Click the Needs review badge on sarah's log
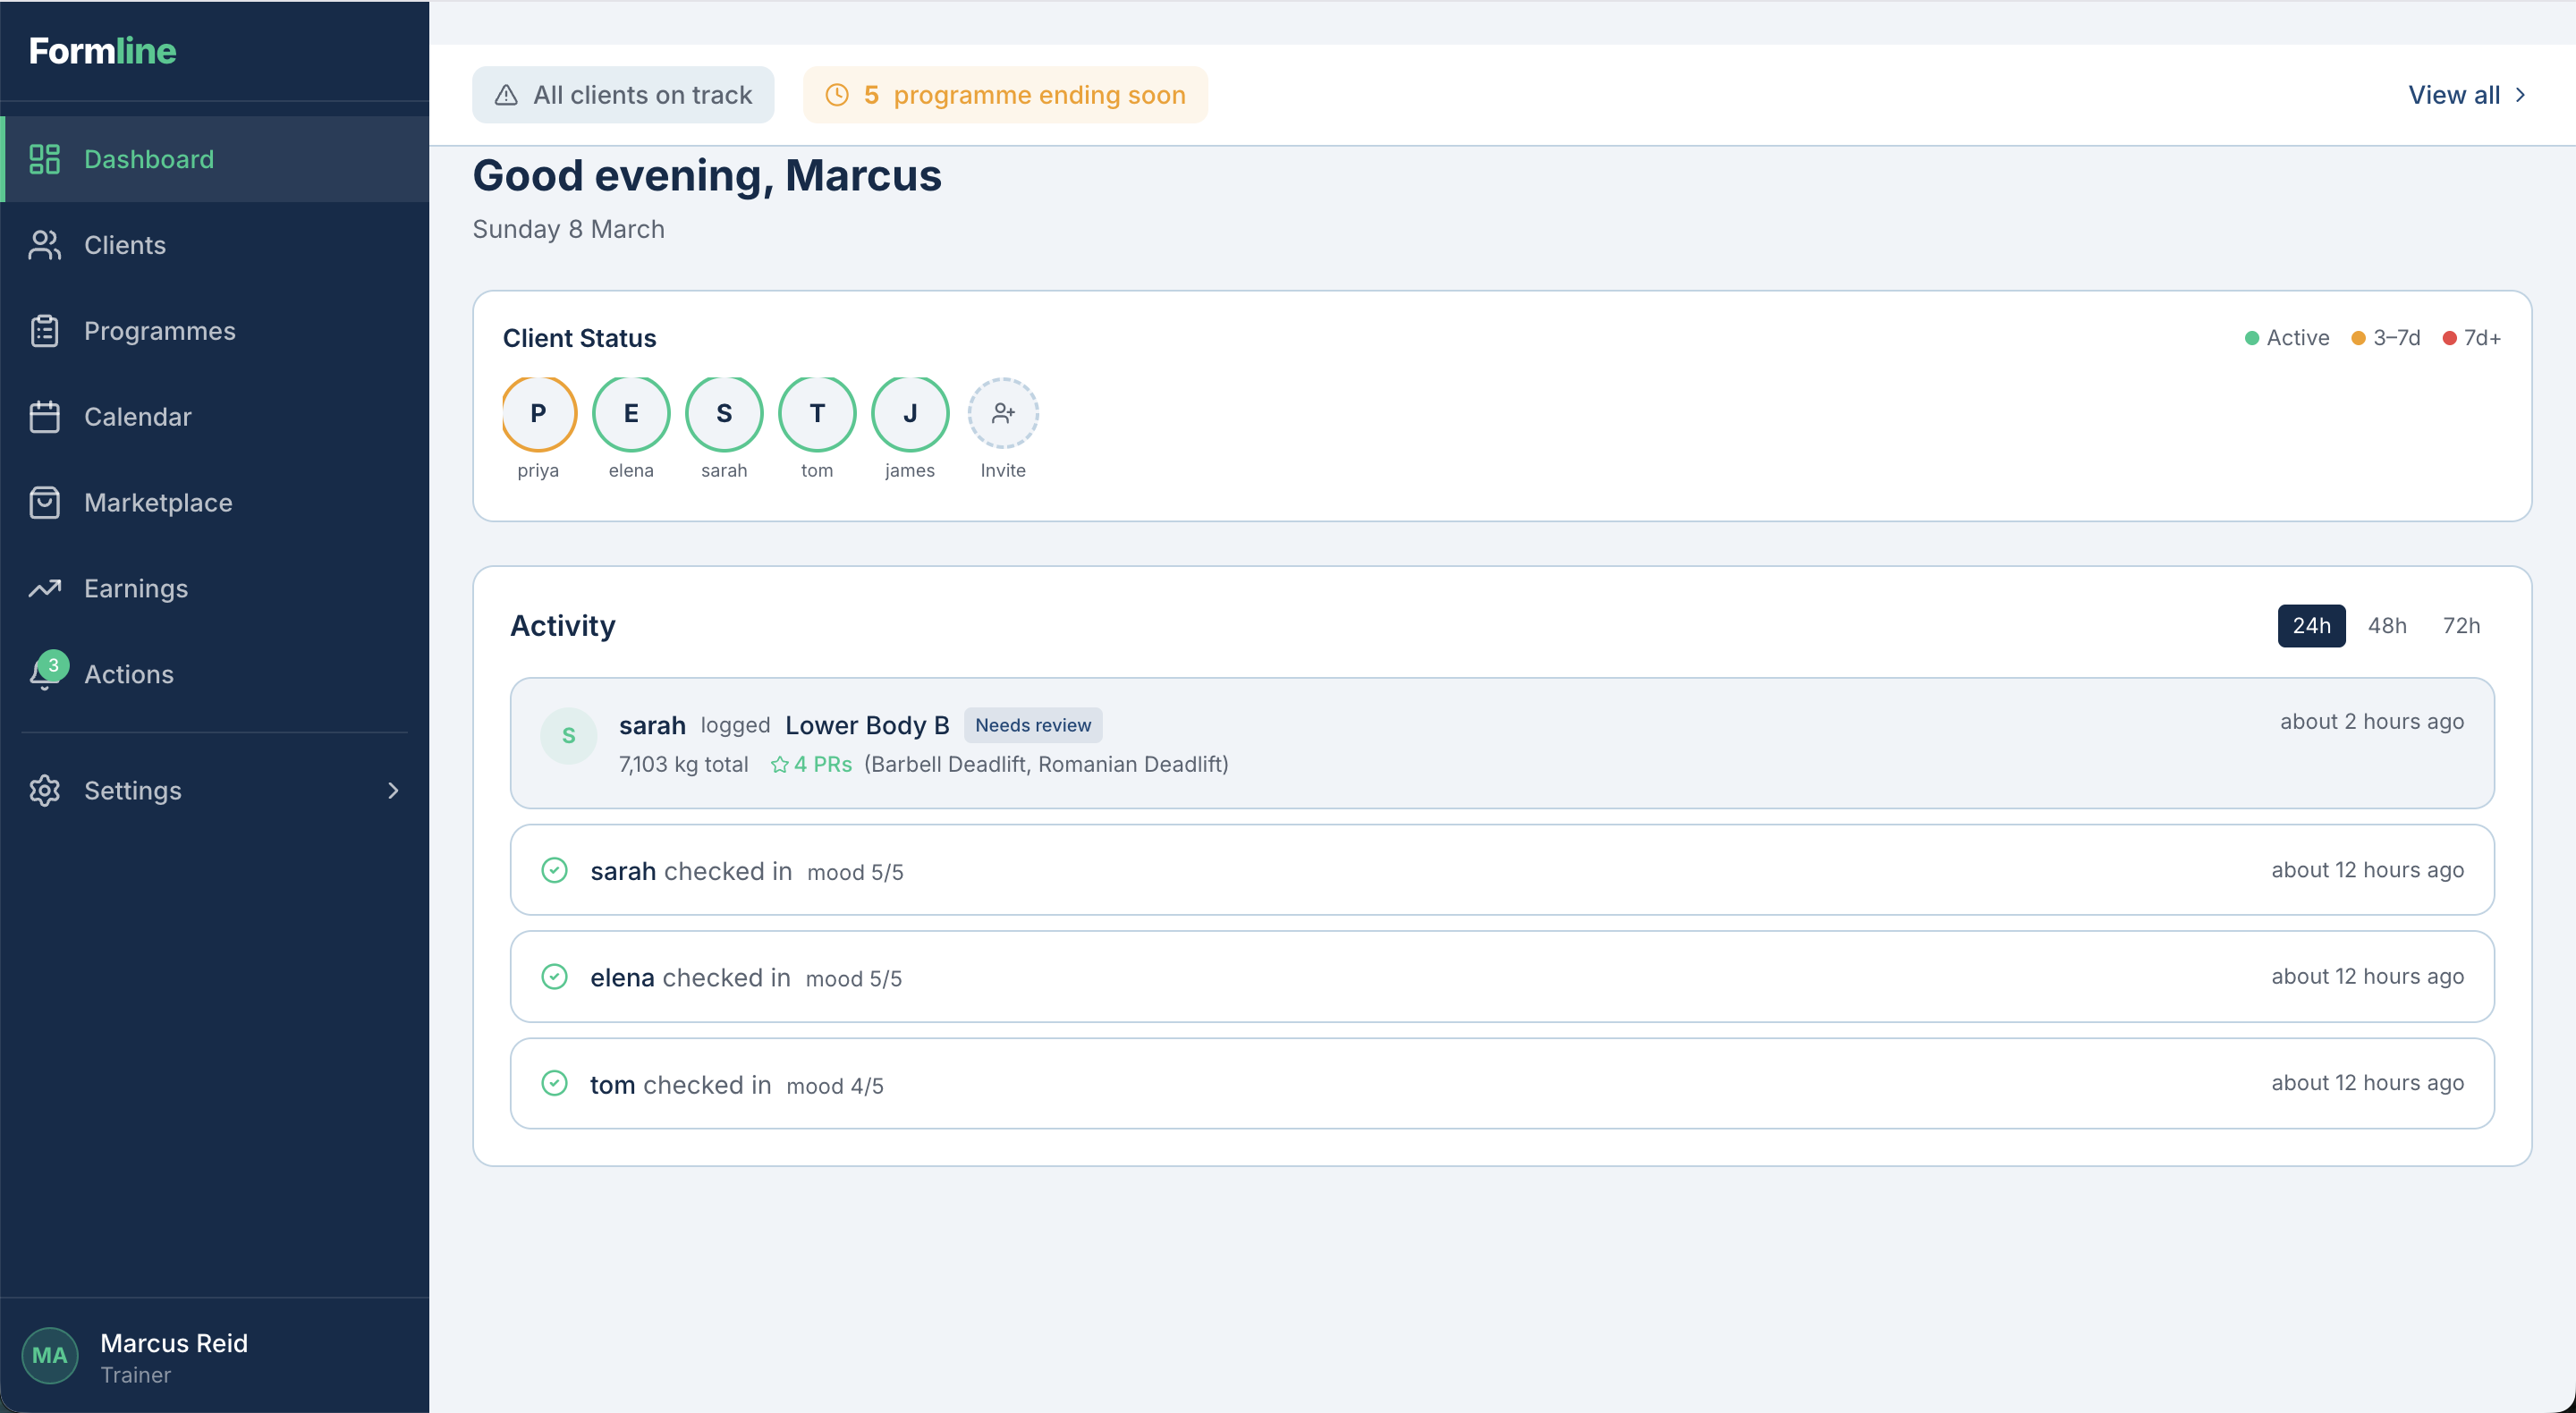Screen dimensions: 2576x1413 click(x=1033, y=724)
